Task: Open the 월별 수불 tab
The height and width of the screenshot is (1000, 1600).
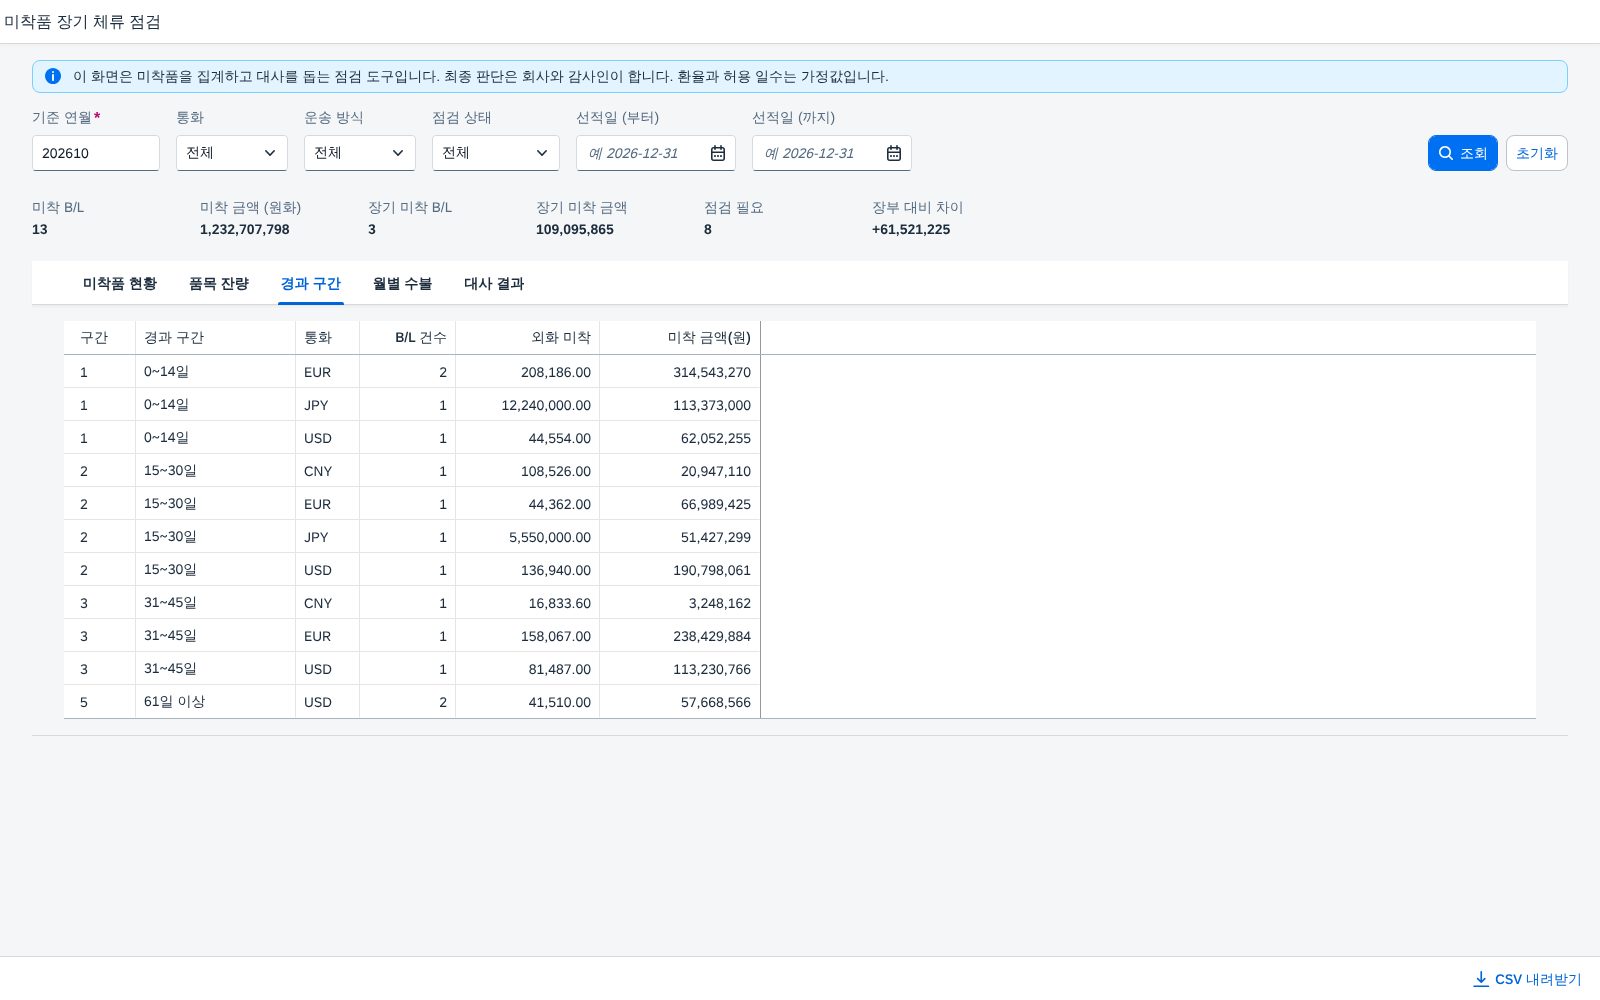Action: (x=403, y=284)
